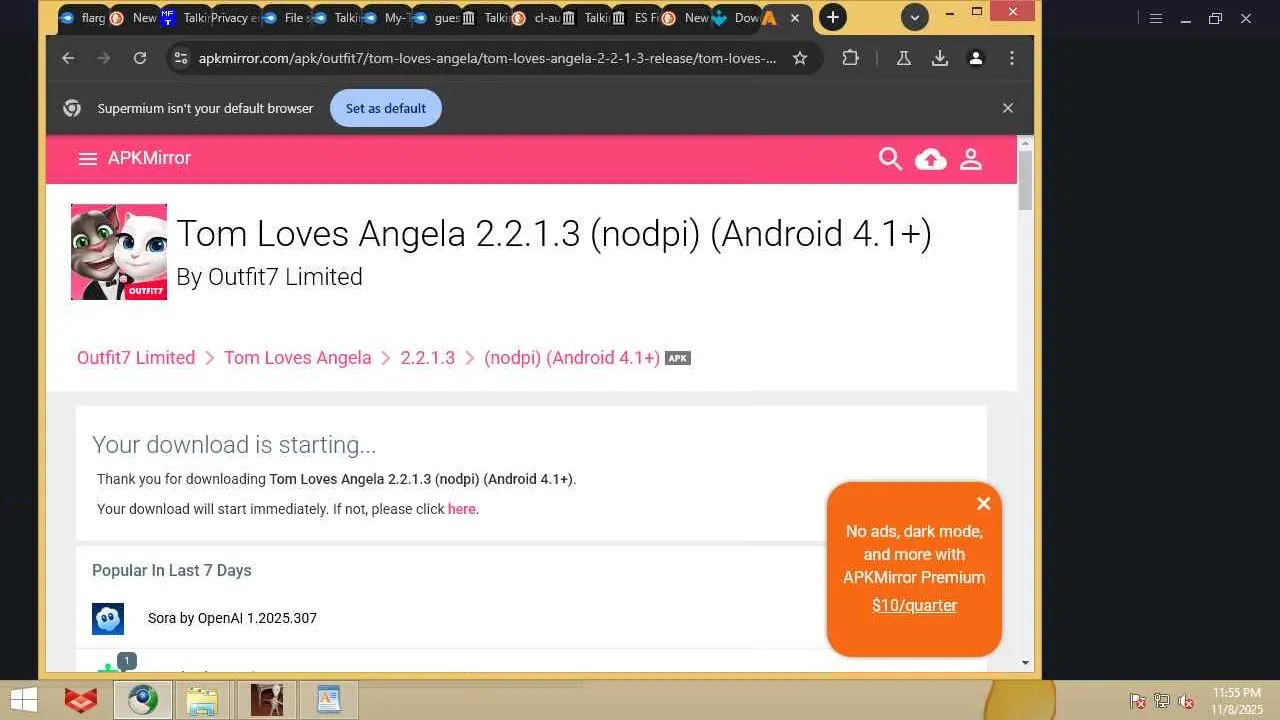1280x720 pixels.
Task: Open the network tray icon
Action: click(x=1162, y=701)
